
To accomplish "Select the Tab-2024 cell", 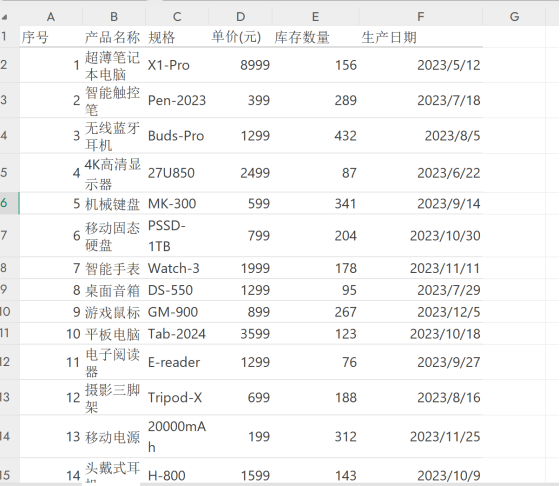I will (177, 334).
